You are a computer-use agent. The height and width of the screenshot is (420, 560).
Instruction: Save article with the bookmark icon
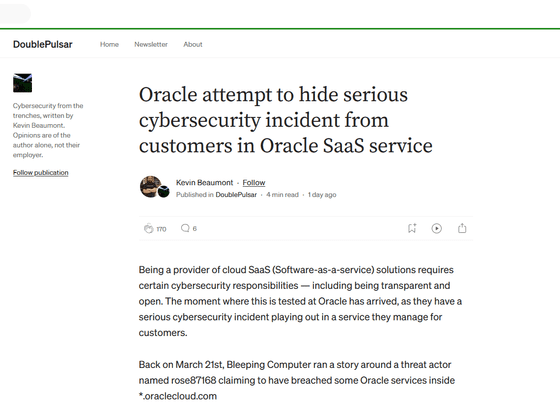pyautogui.click(x=412, y=228)
